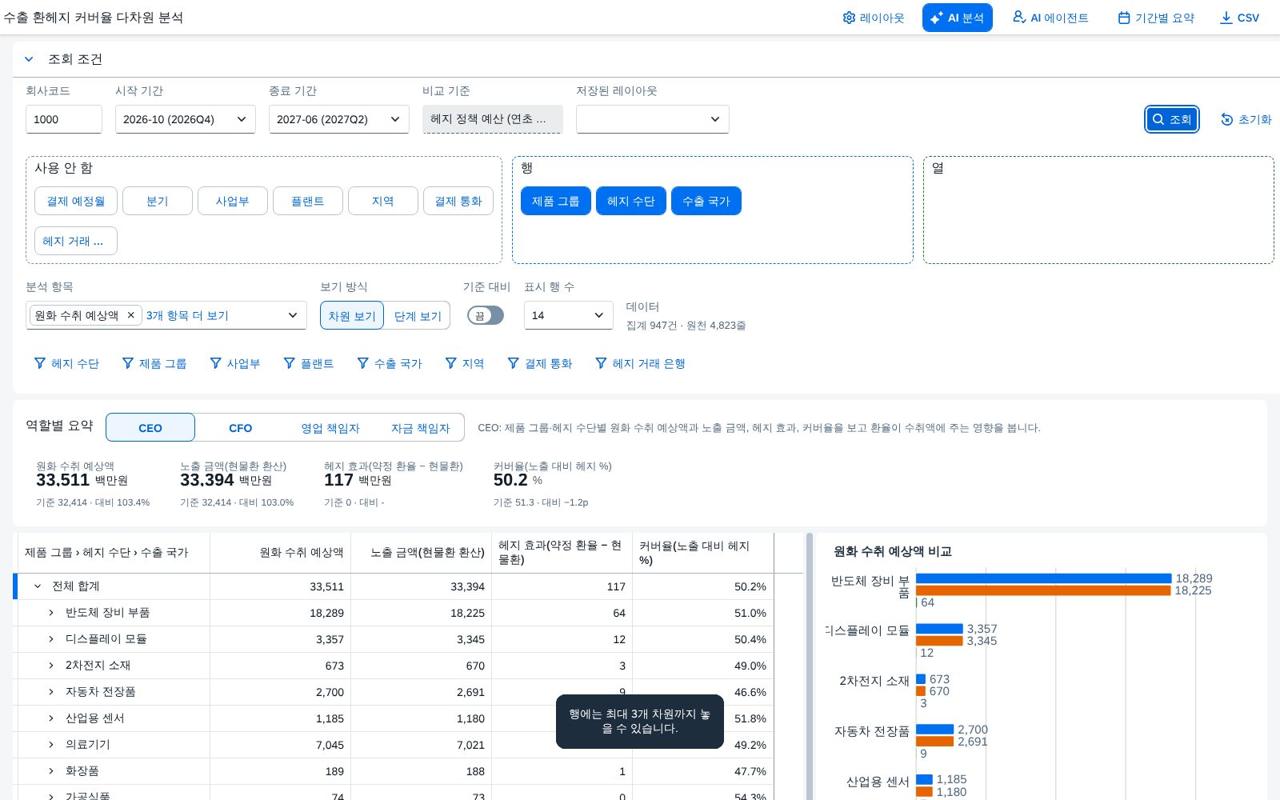Collapse the 조회 조건 section

29,59
